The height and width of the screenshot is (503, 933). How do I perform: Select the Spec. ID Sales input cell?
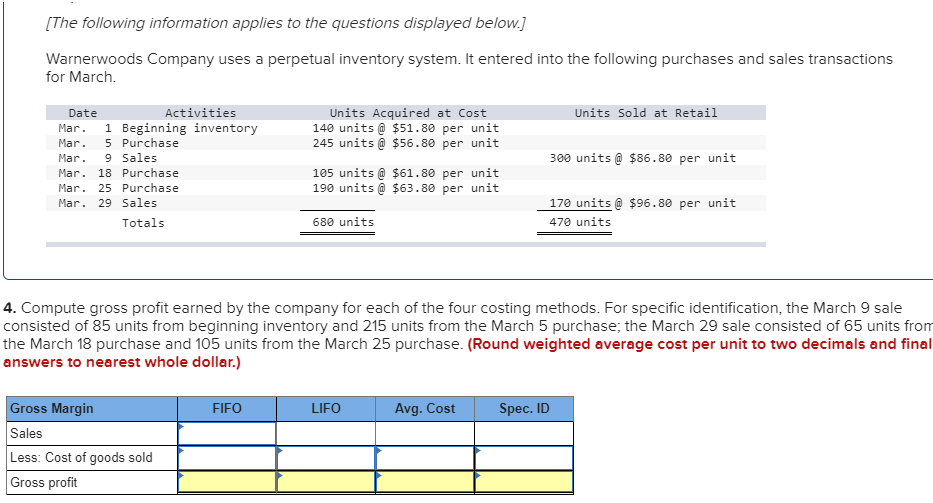[524, 433]
